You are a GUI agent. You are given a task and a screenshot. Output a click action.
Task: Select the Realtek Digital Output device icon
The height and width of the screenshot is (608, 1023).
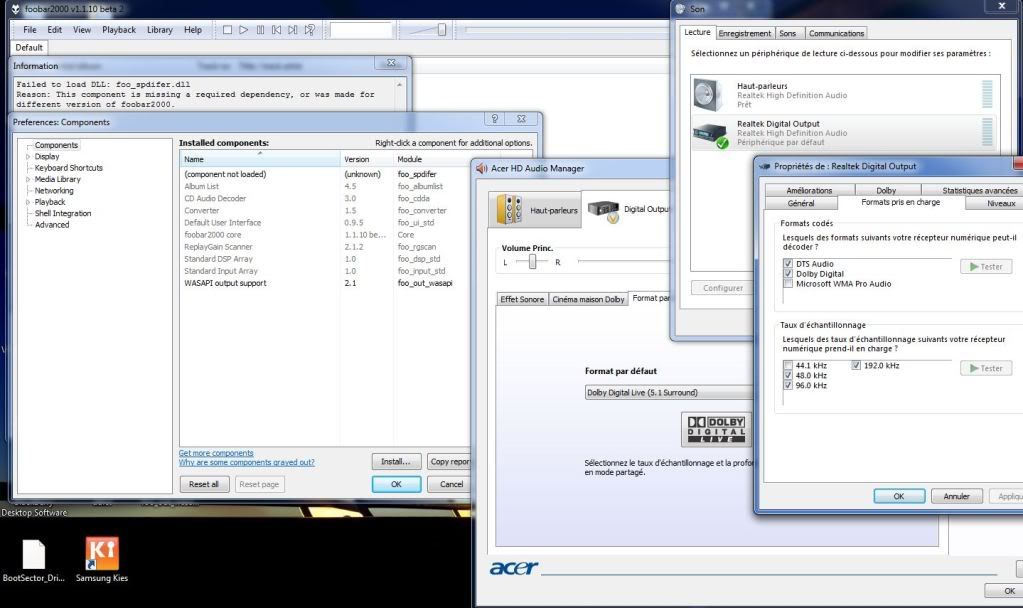pyautogui.click(x=710, y=134)
